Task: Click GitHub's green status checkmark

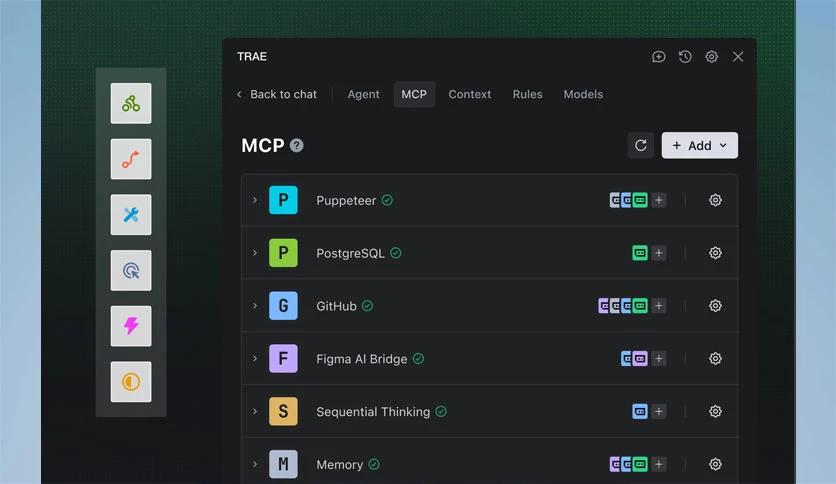Action: [367, 305]
